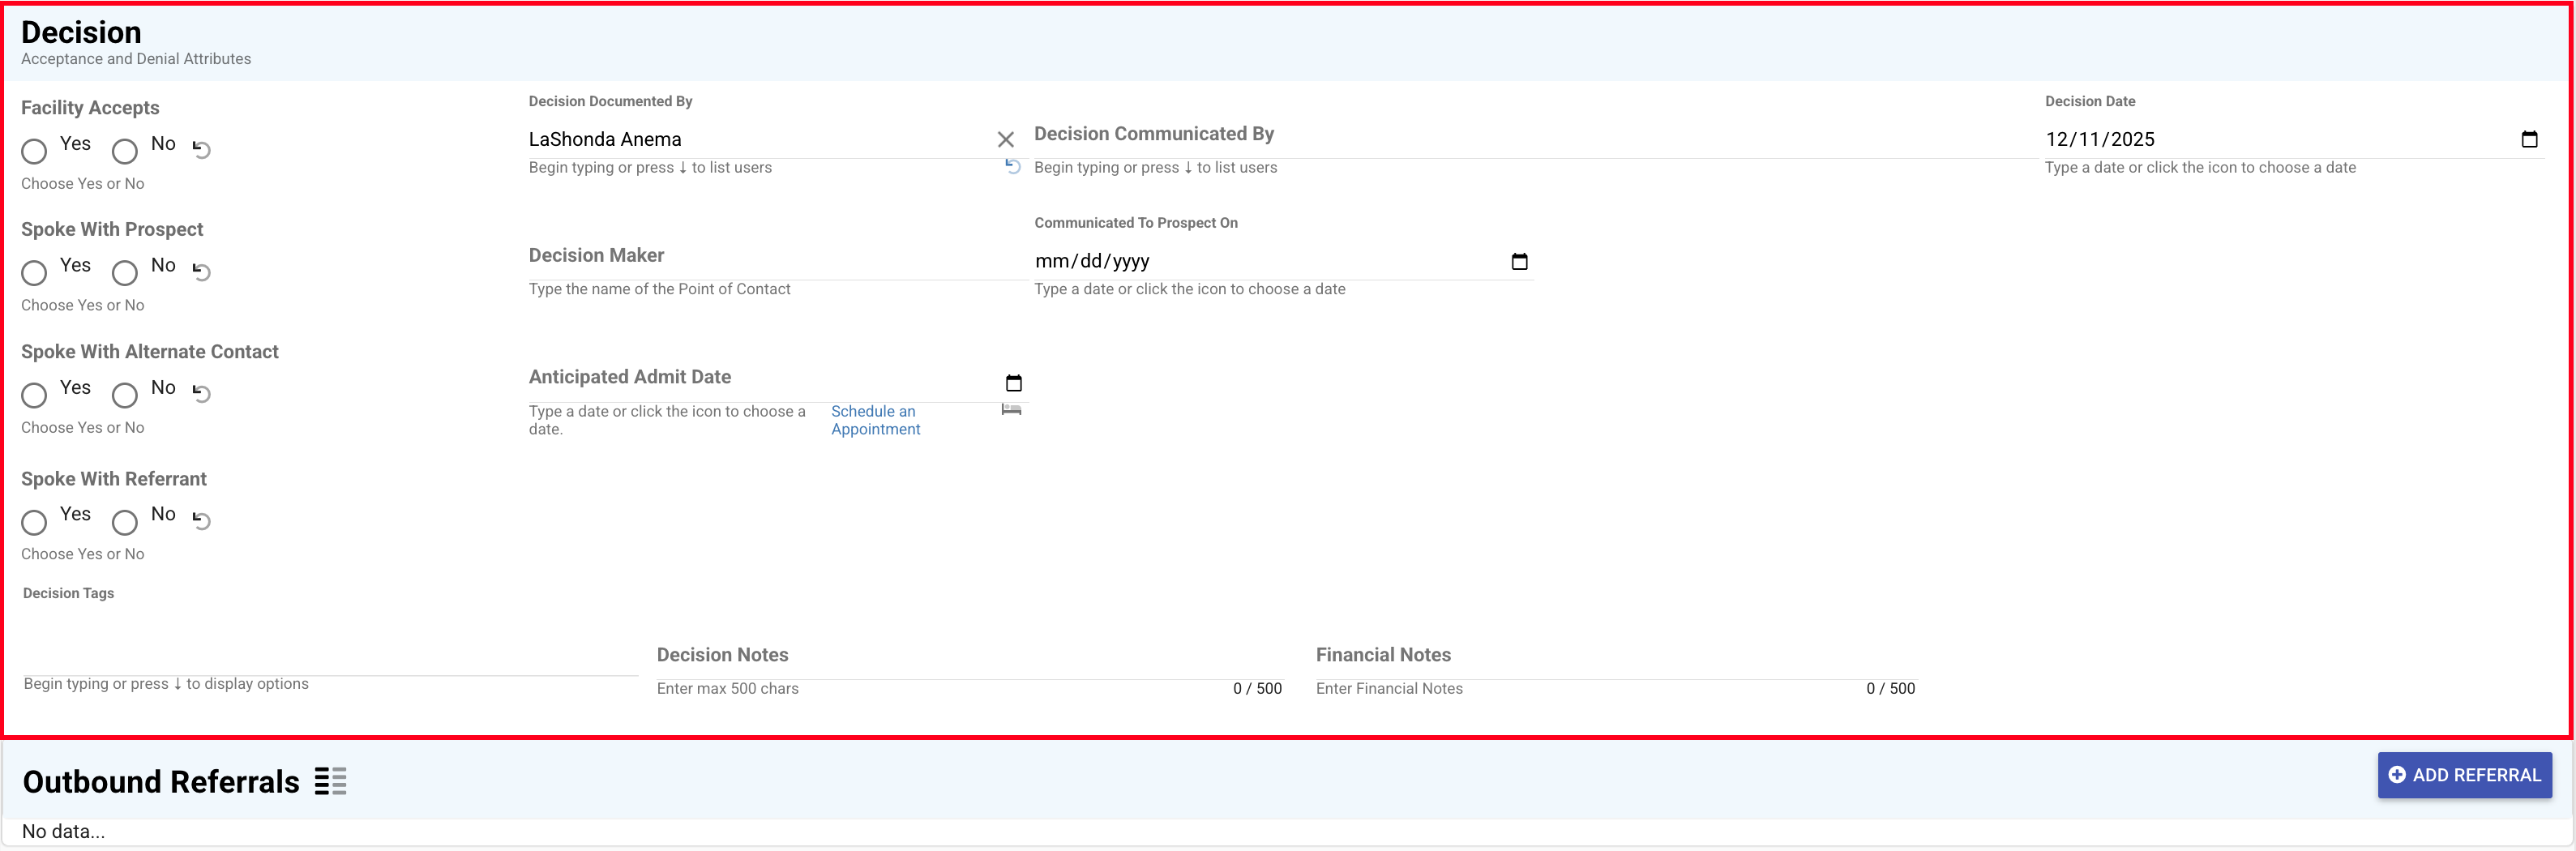Select No for Spoke With Prospect
Viewport: 2576px width, 851px height.
[125, 273]
